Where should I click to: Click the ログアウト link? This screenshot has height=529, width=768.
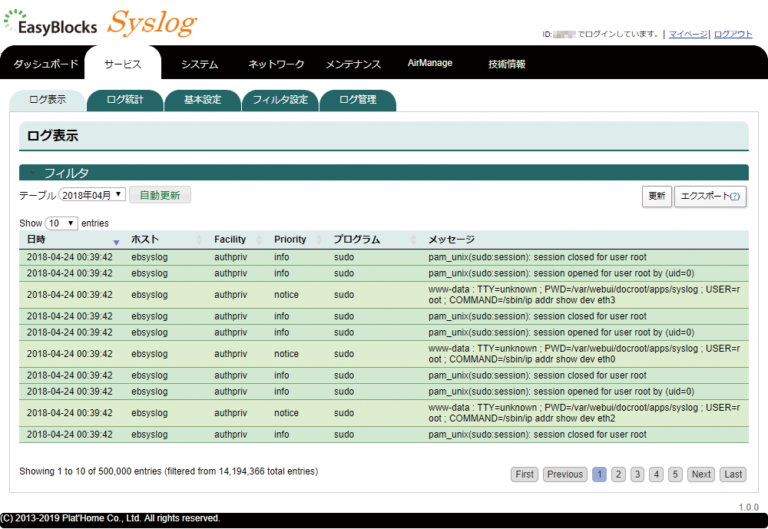733,34
